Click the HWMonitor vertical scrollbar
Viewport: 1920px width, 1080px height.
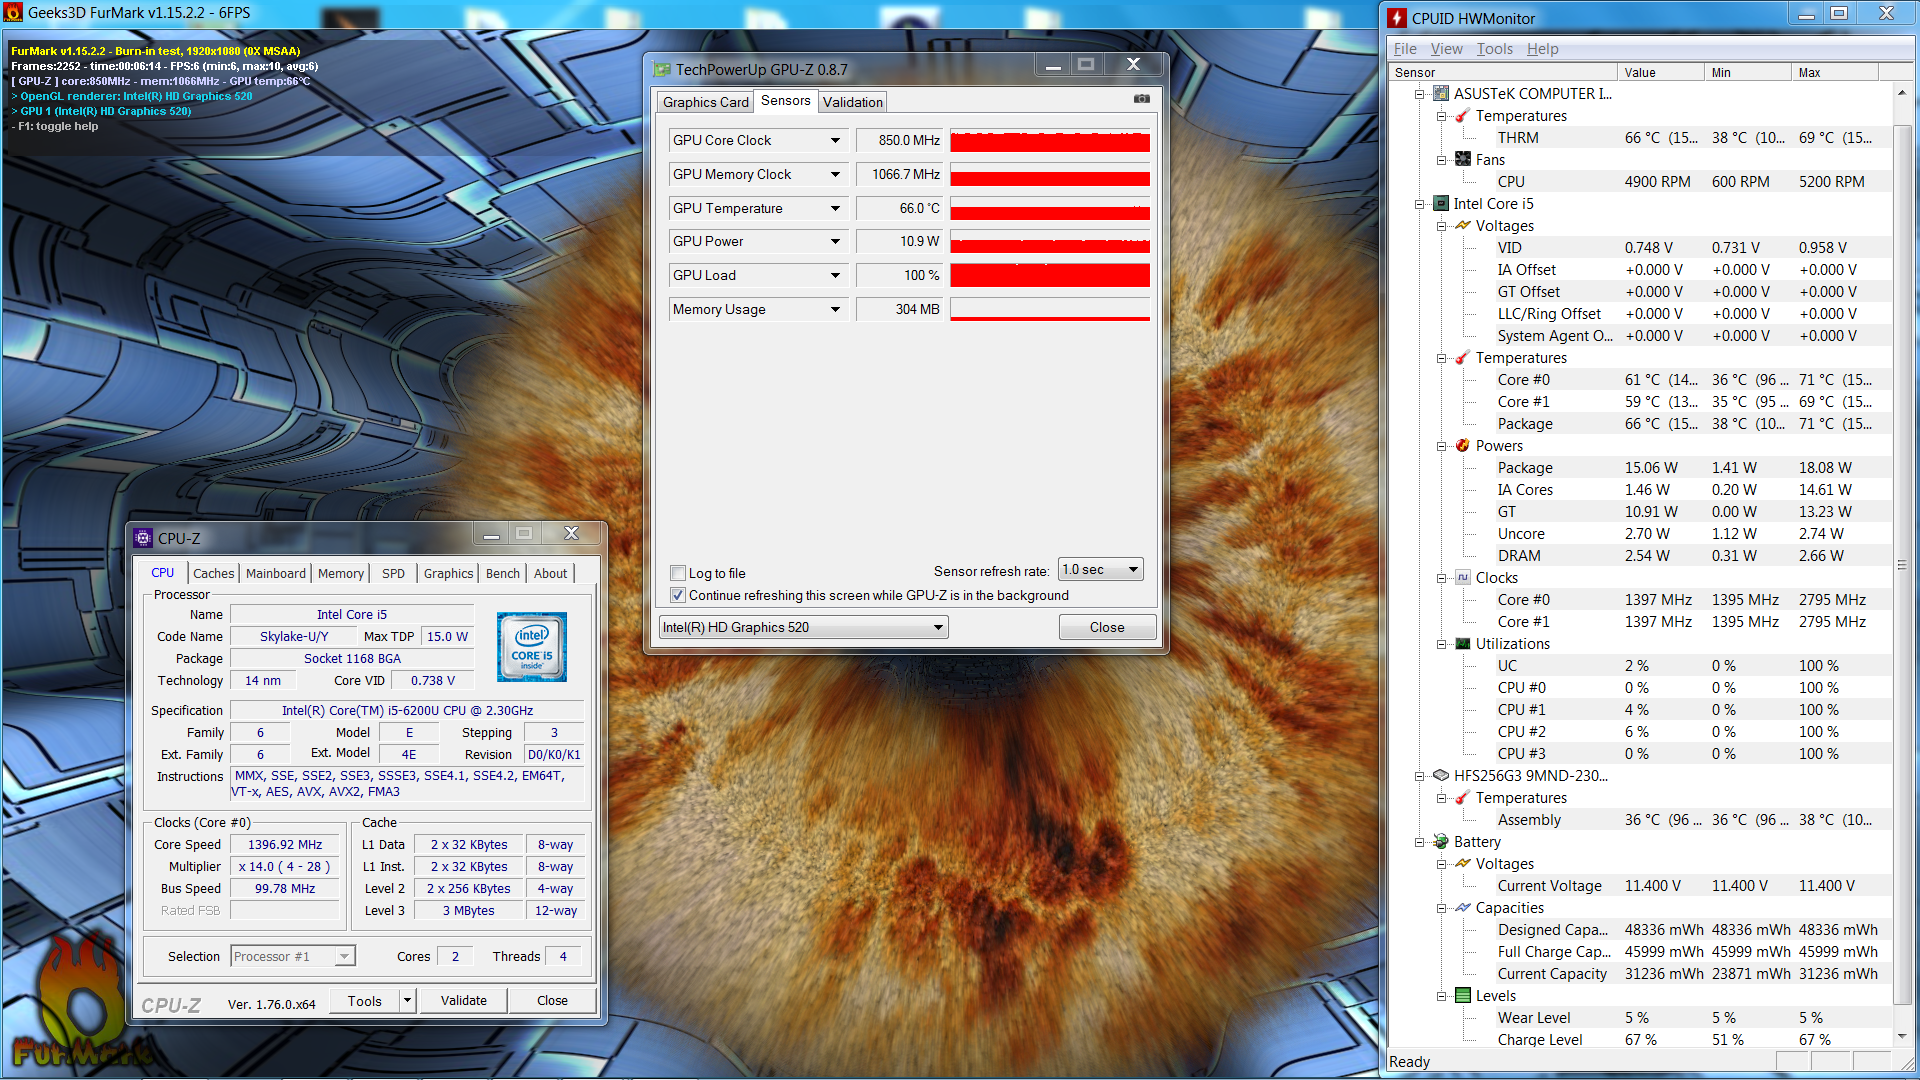(1901, 565)
